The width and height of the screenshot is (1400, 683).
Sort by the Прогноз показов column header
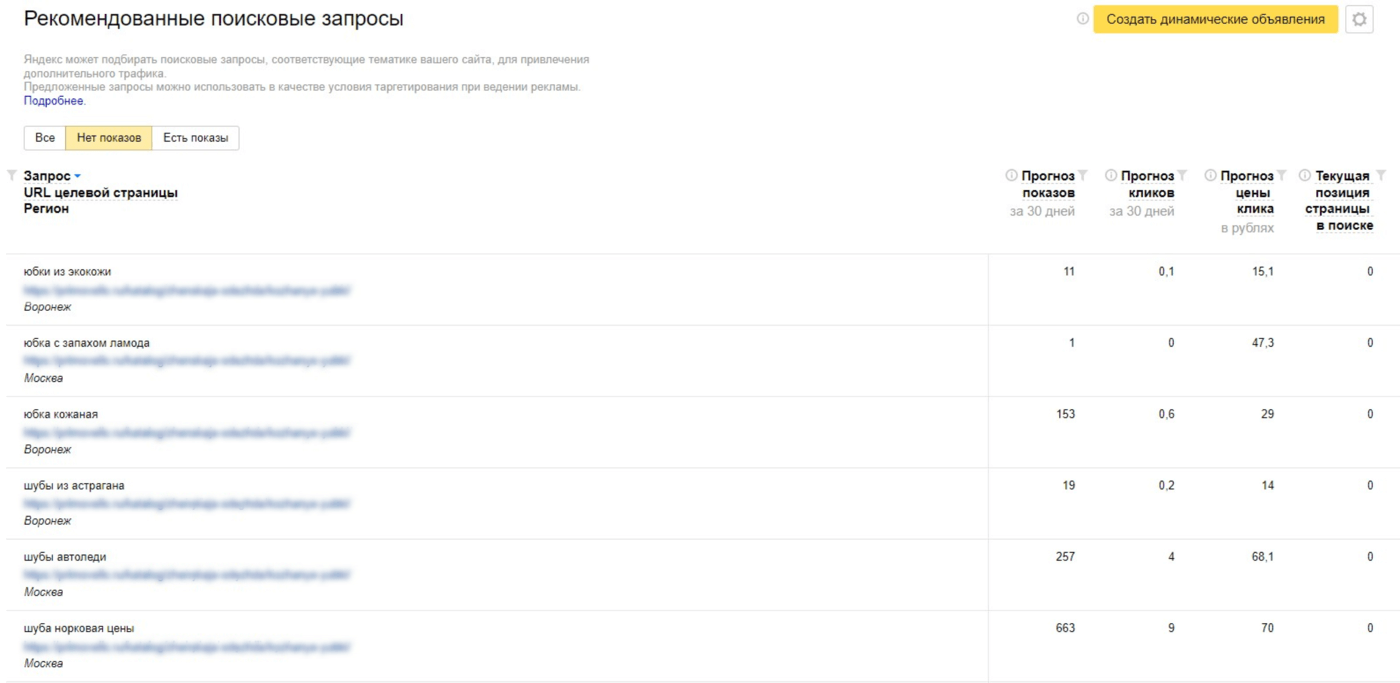[1048, 184]
